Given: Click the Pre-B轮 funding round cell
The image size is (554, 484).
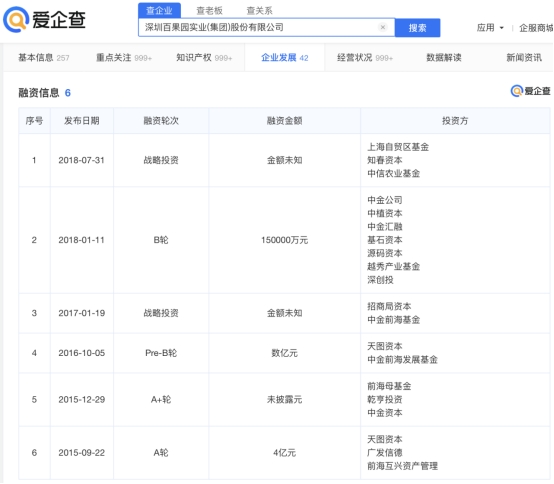Looking at the screenshot, I should click(x=161, y=353).
